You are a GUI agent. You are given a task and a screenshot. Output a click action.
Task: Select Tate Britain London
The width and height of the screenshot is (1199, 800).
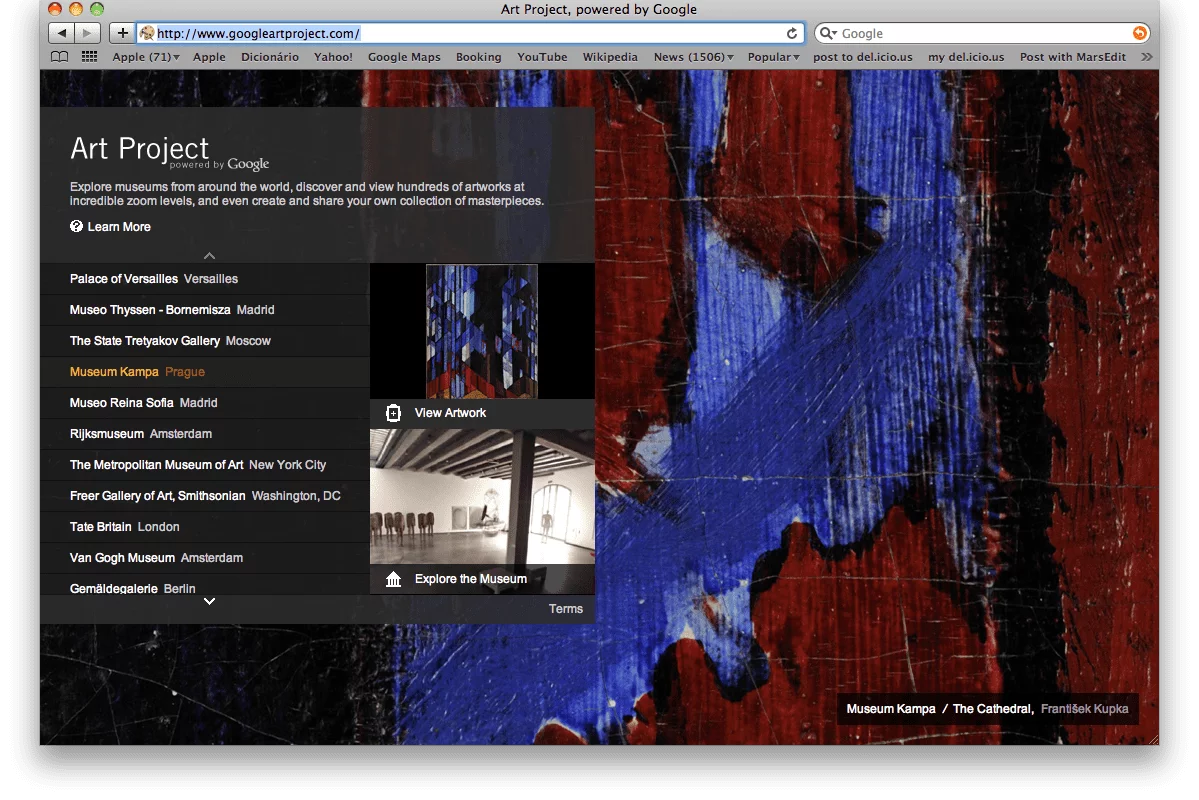pos(205,527)
